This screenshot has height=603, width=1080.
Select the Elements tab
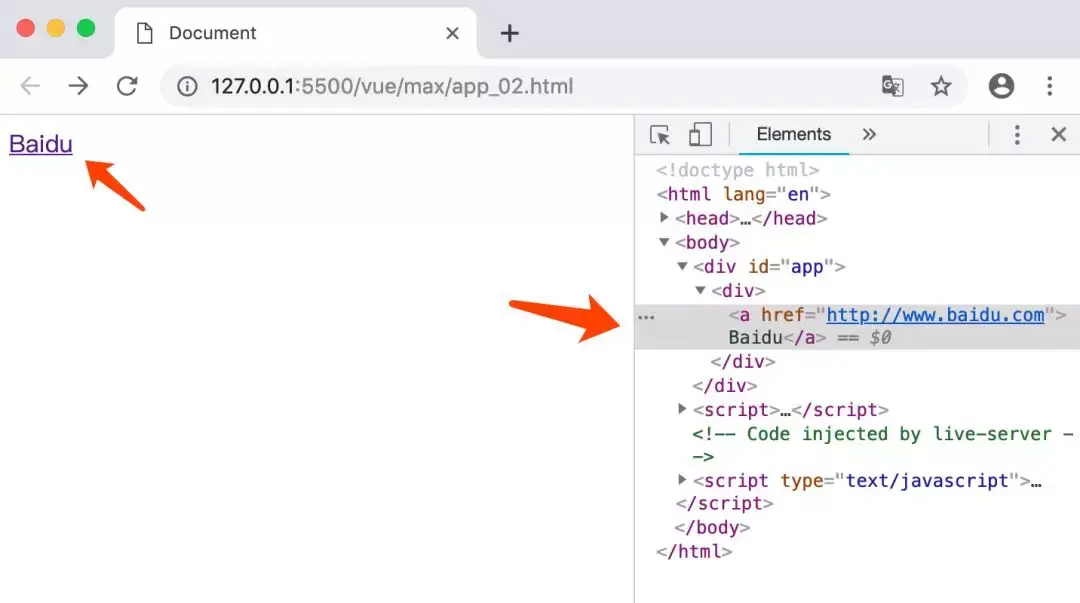pos(793,134)
